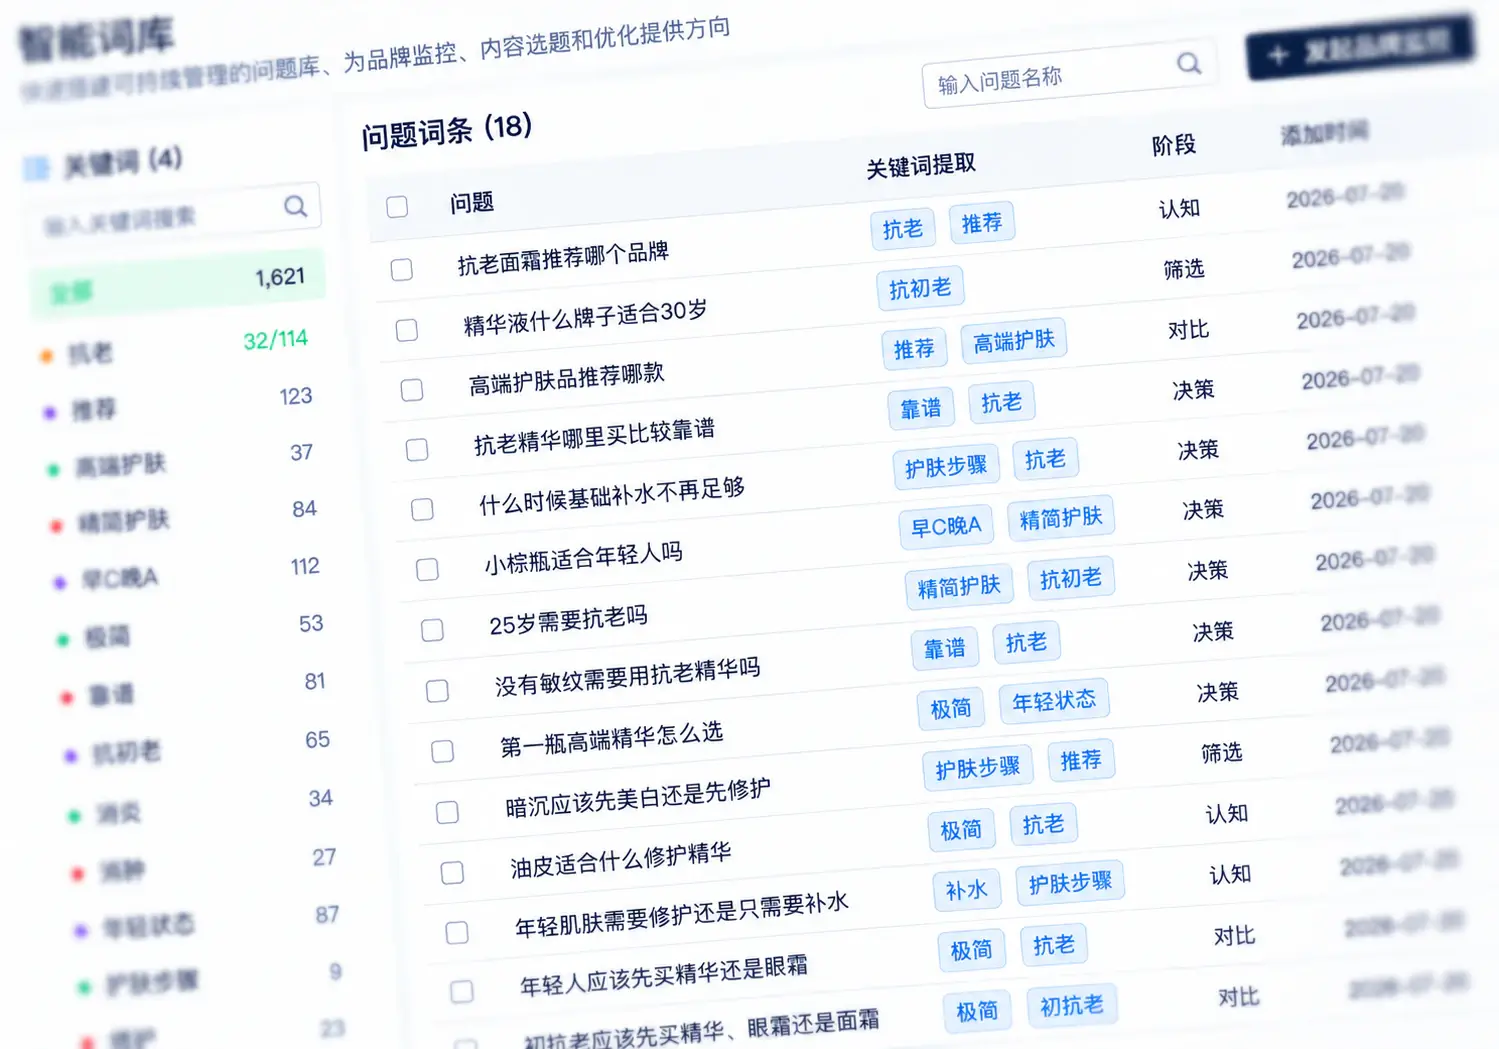Tick the checkbox for 高端护肤品推荐哪款
Image resolution: width=1499 pixels, height=1049 pixels.
[x=412, y=390]
